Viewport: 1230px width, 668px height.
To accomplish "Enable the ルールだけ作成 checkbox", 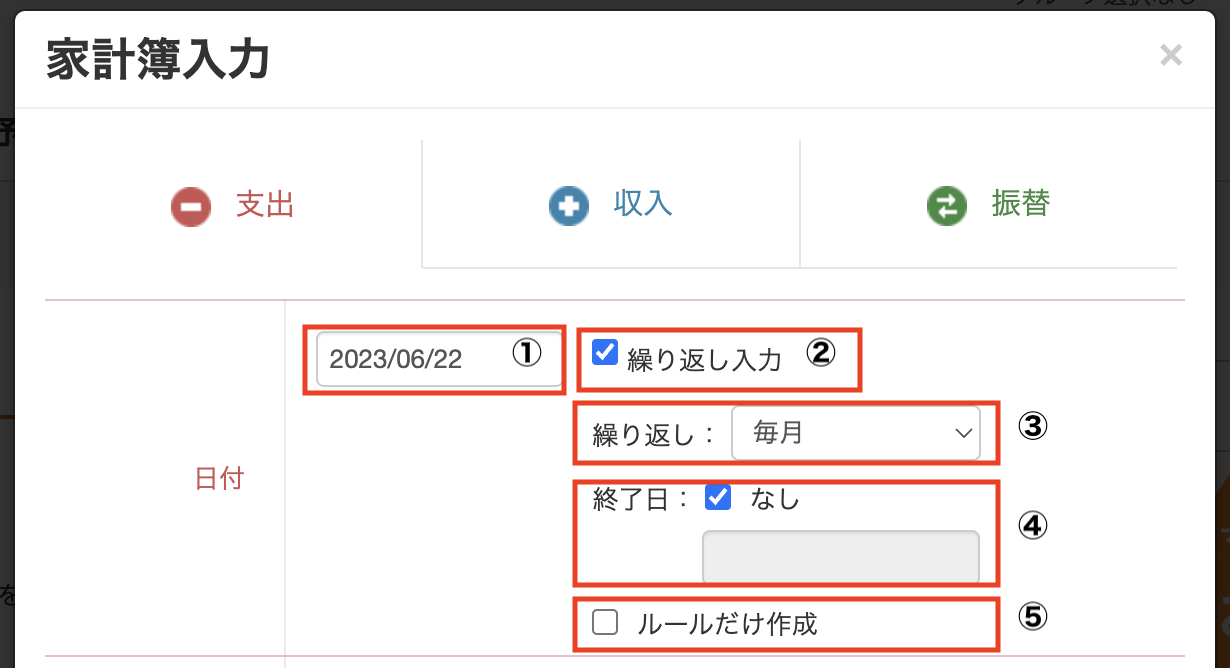I will pos(605,623).
